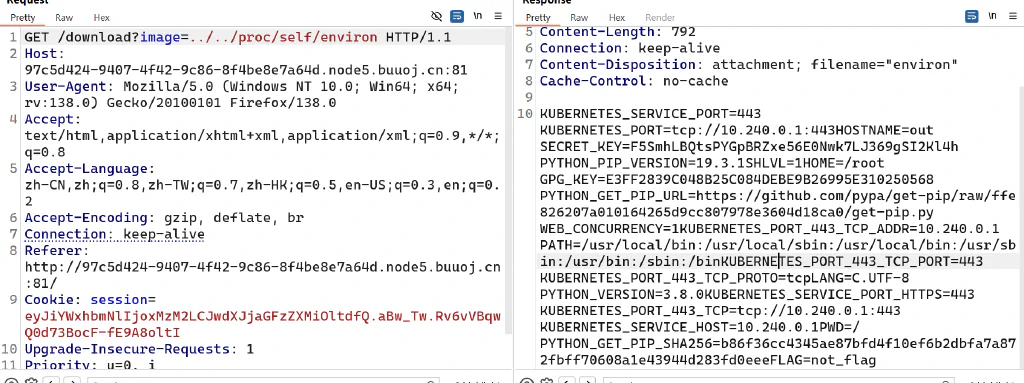Screen dimensions: 1024x383
Task: Click the Content-Length: 792 response header
Action: click(x=617, y=31)
